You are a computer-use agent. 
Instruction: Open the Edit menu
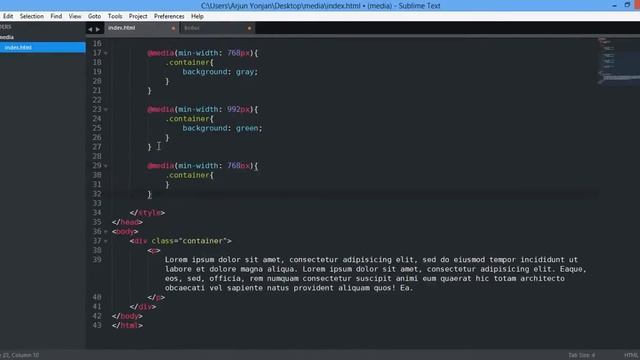pyautogui.click(x=8, y=16)
